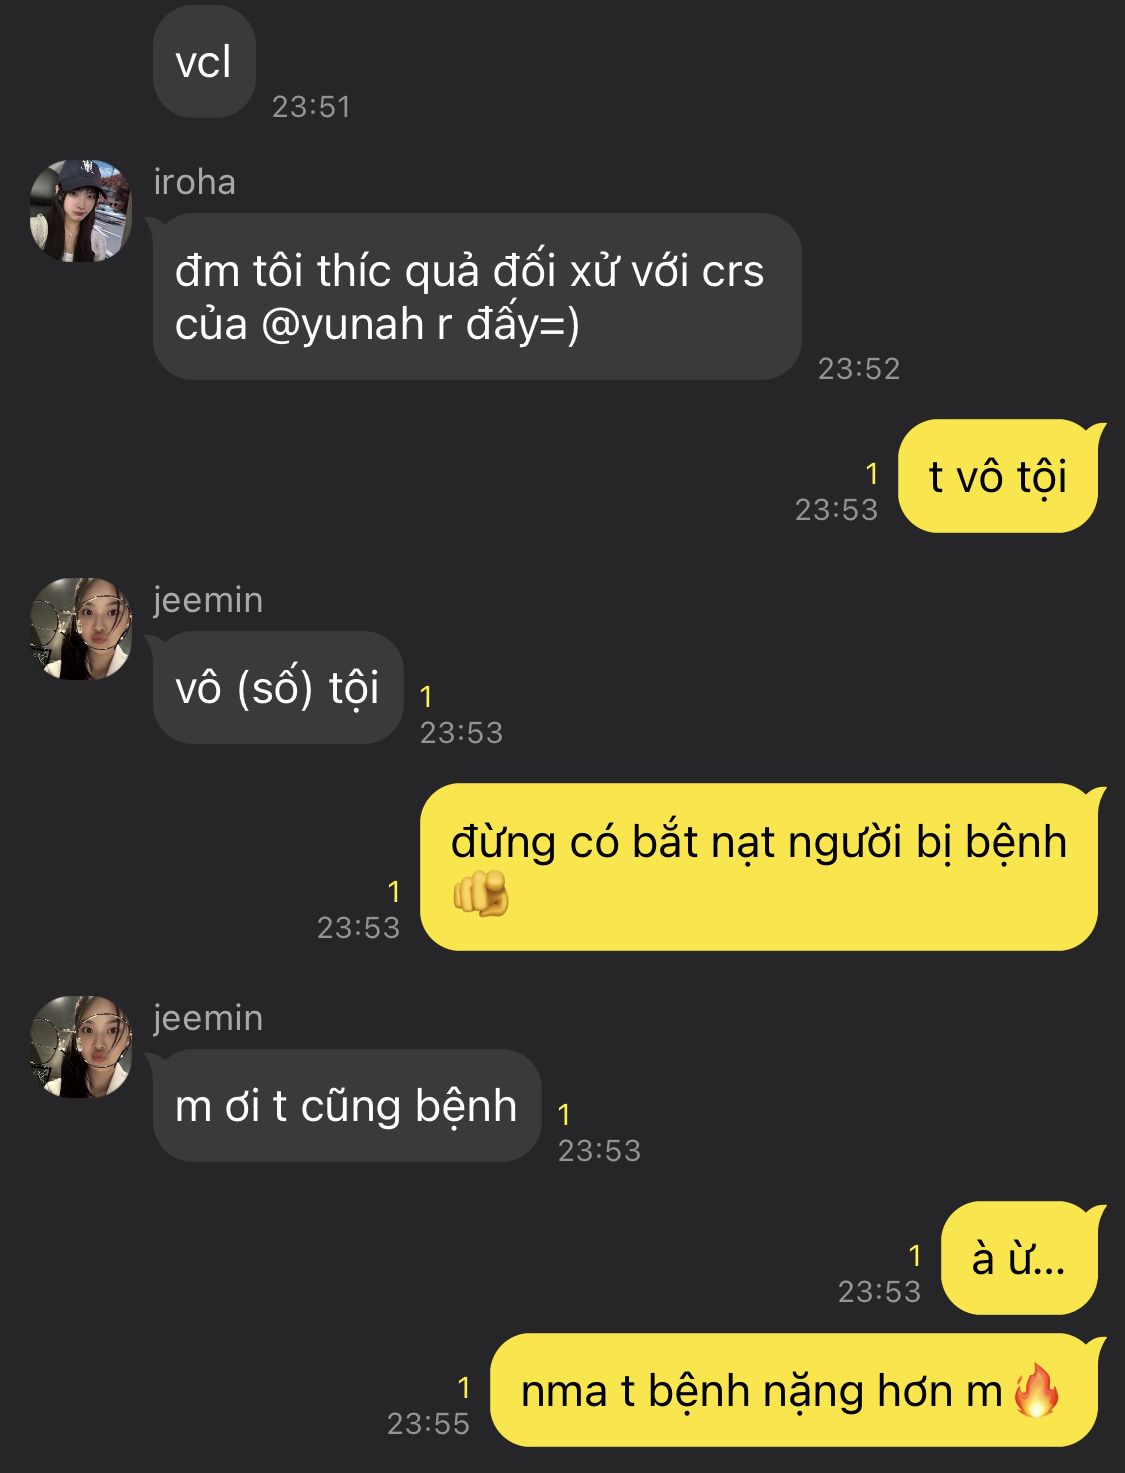The height and width of the screenshot is (1473, 1125).
Task: Tap jeemin's avatar beside 'm ơi t cũng bệnh'
Action: pyautogui.click(x=80, y=1047)
